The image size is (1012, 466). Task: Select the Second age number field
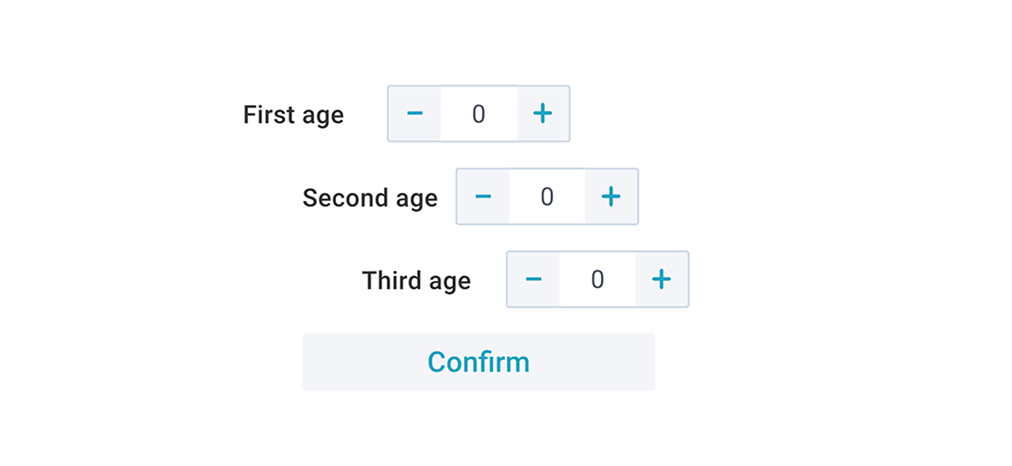tap(547, 197)
